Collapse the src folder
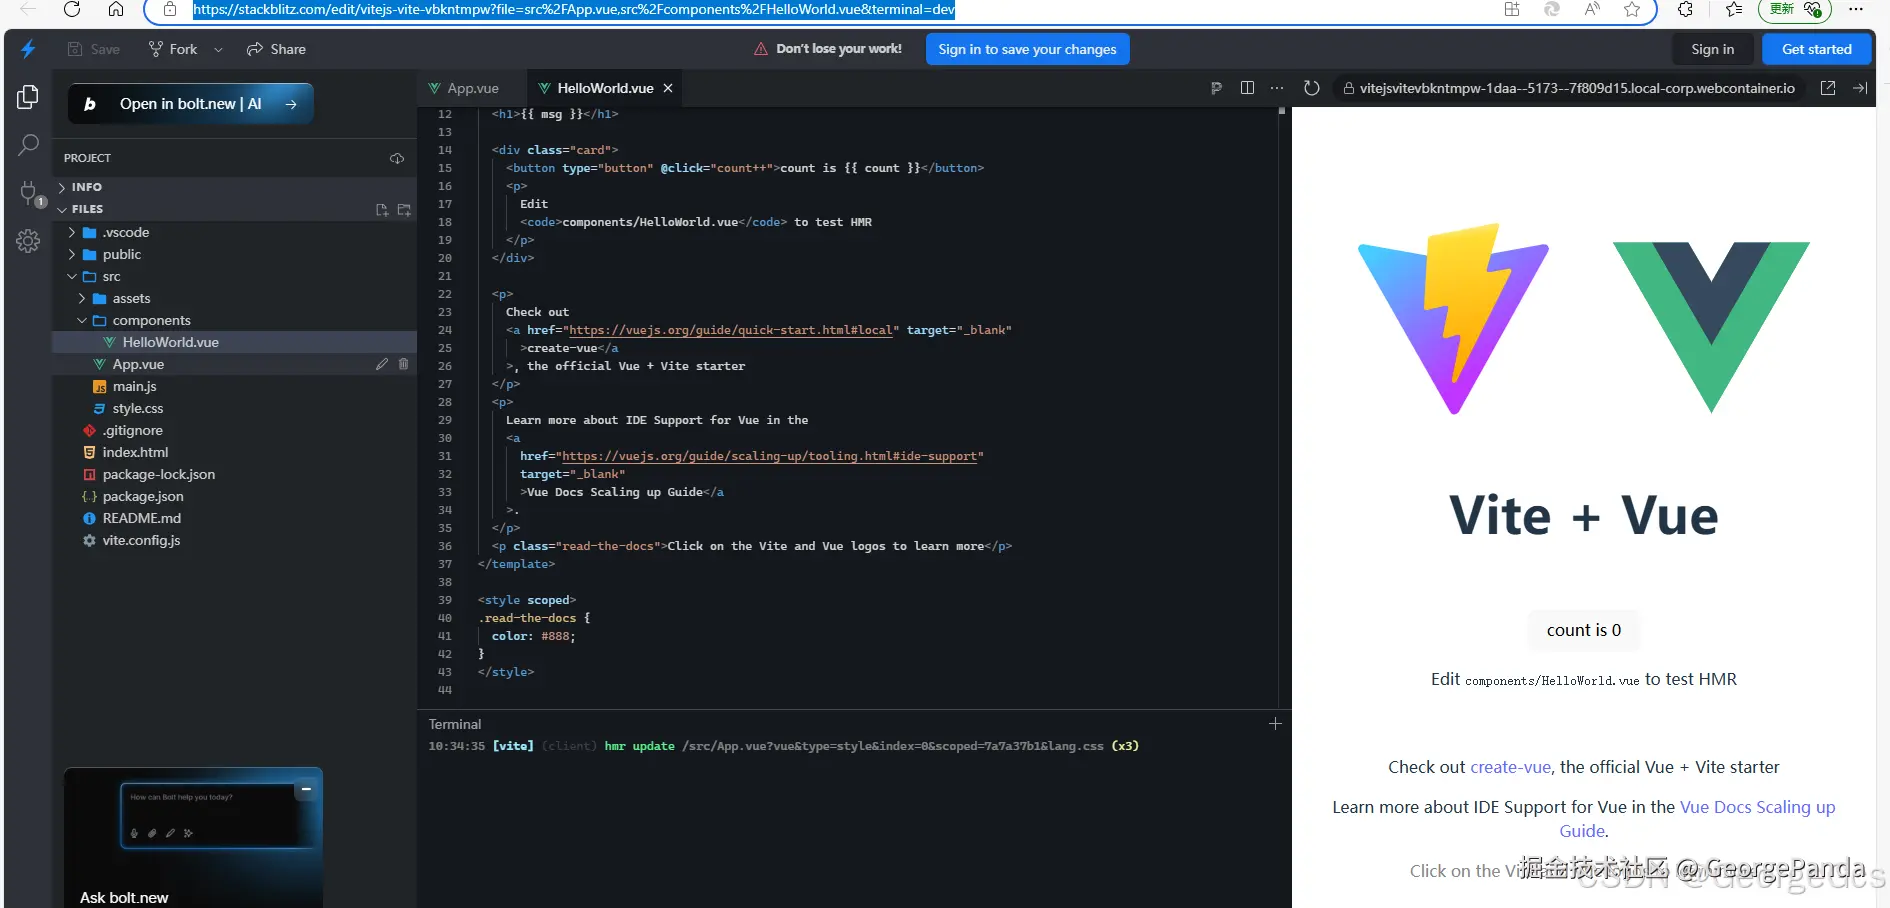This screenshot has height=908, width=1890. pyautogui.click(x=72, y=276)
